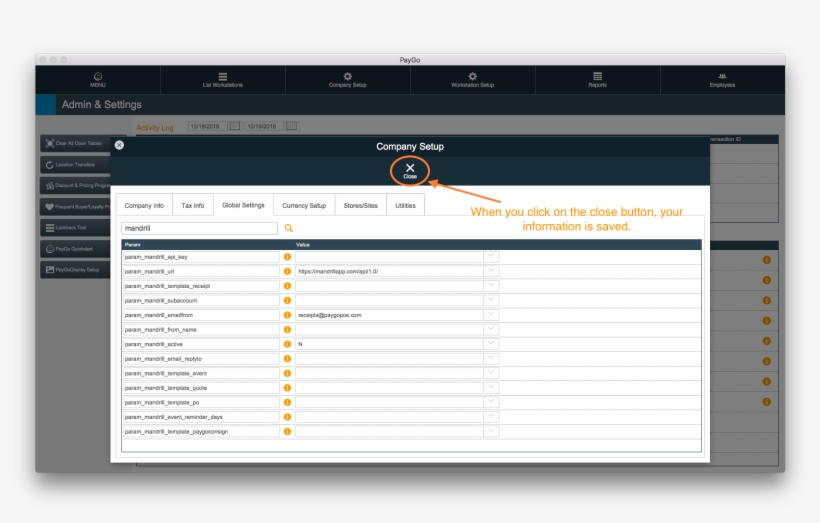Click info icon for param_mandrill_api_key
This screenshot has width=820, height=523.
287,257
